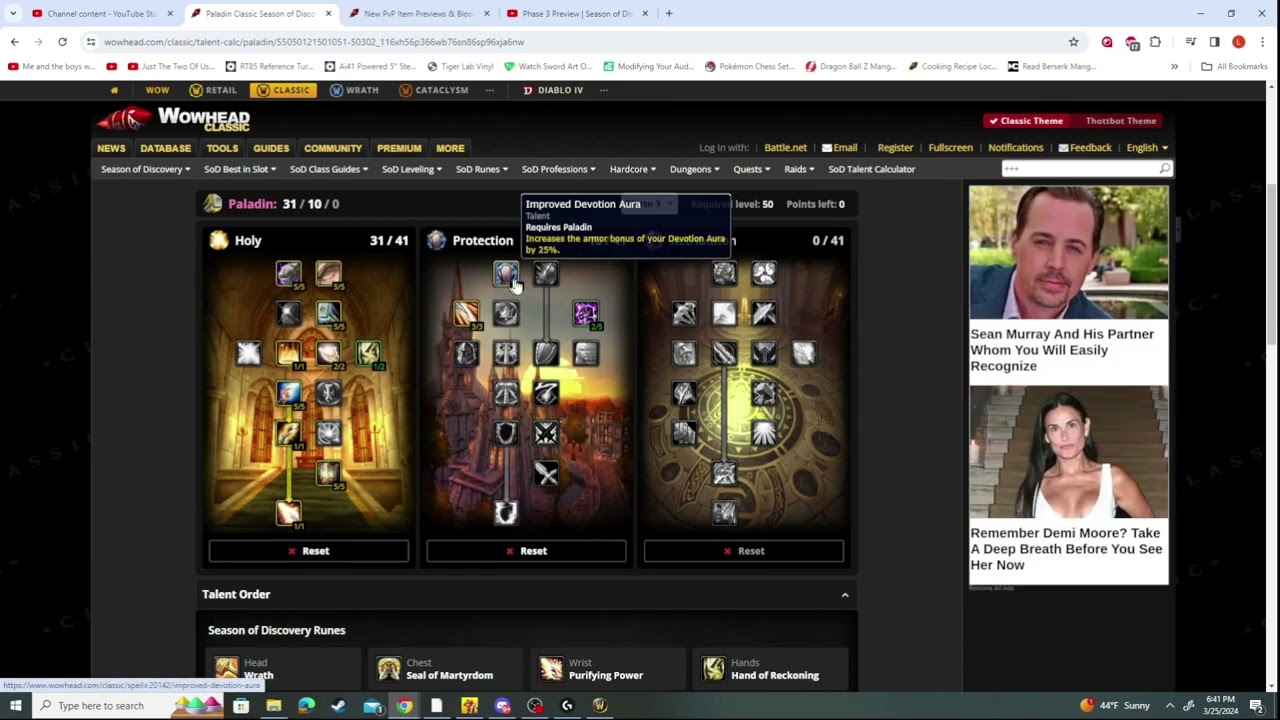Viewport: 1280px width, 720px height.
Task: Click the Feedback link
Action: click(1085, 148)
